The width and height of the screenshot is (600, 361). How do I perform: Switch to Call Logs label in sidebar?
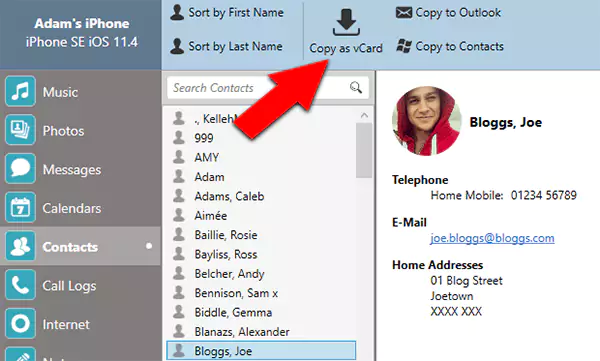[x=69, y=286]
